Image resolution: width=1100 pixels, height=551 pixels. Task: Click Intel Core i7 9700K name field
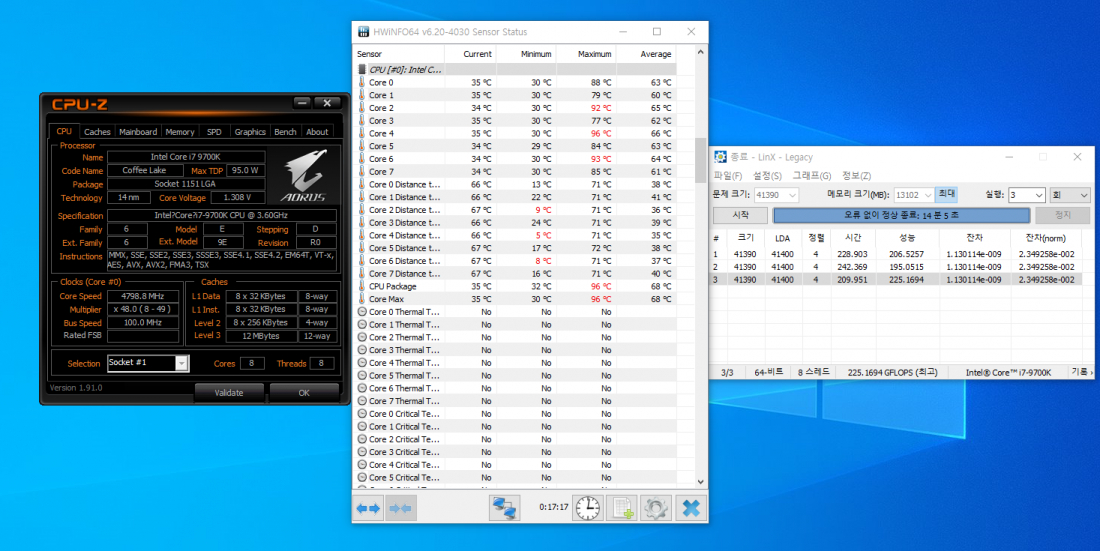pyautogui.click(x=186, y=157)
